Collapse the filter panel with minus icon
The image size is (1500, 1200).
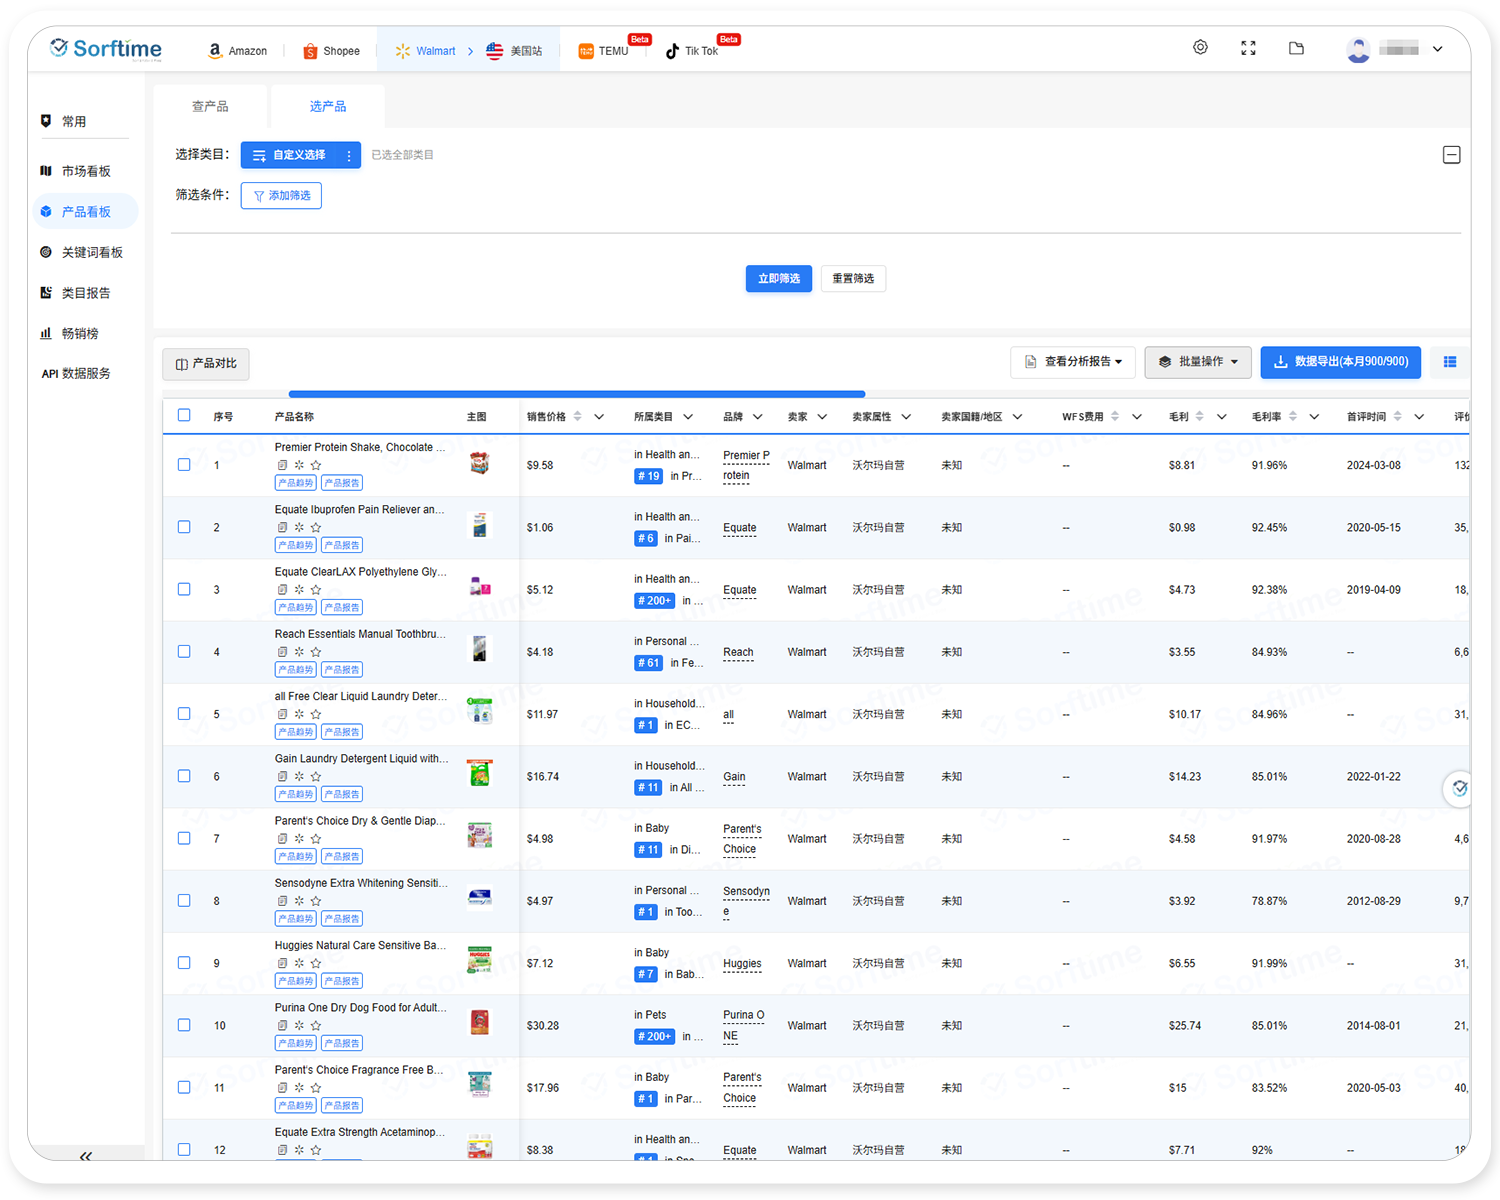coord(1451,155)
